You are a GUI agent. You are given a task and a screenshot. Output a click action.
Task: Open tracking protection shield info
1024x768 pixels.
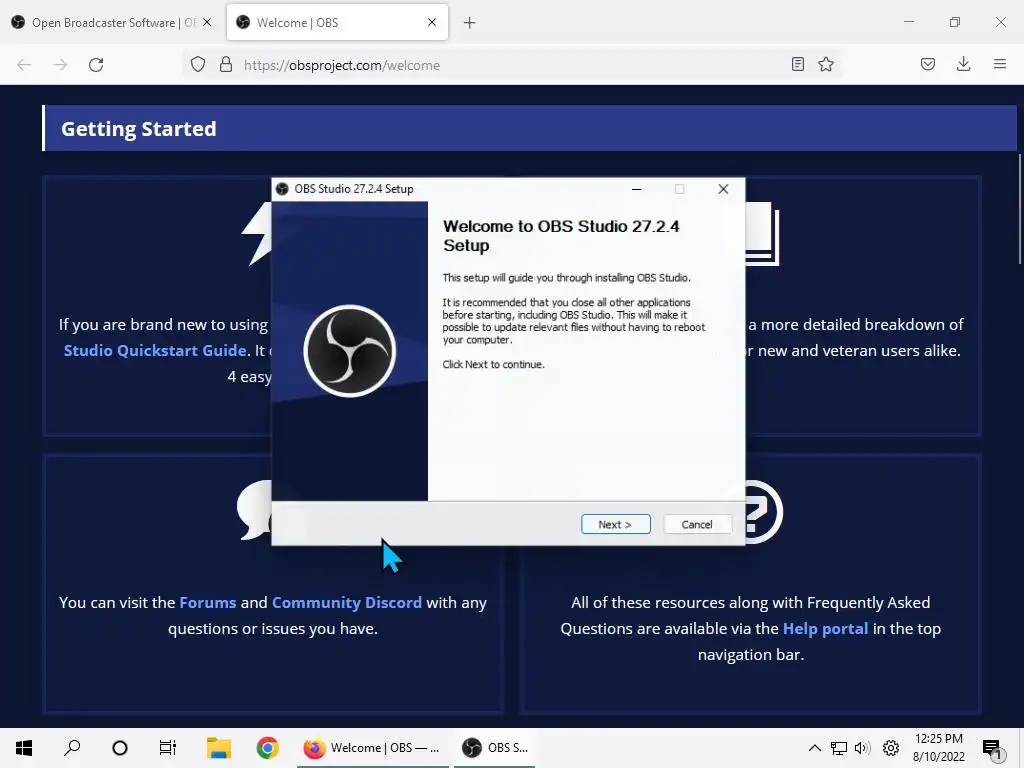point(198,65)
